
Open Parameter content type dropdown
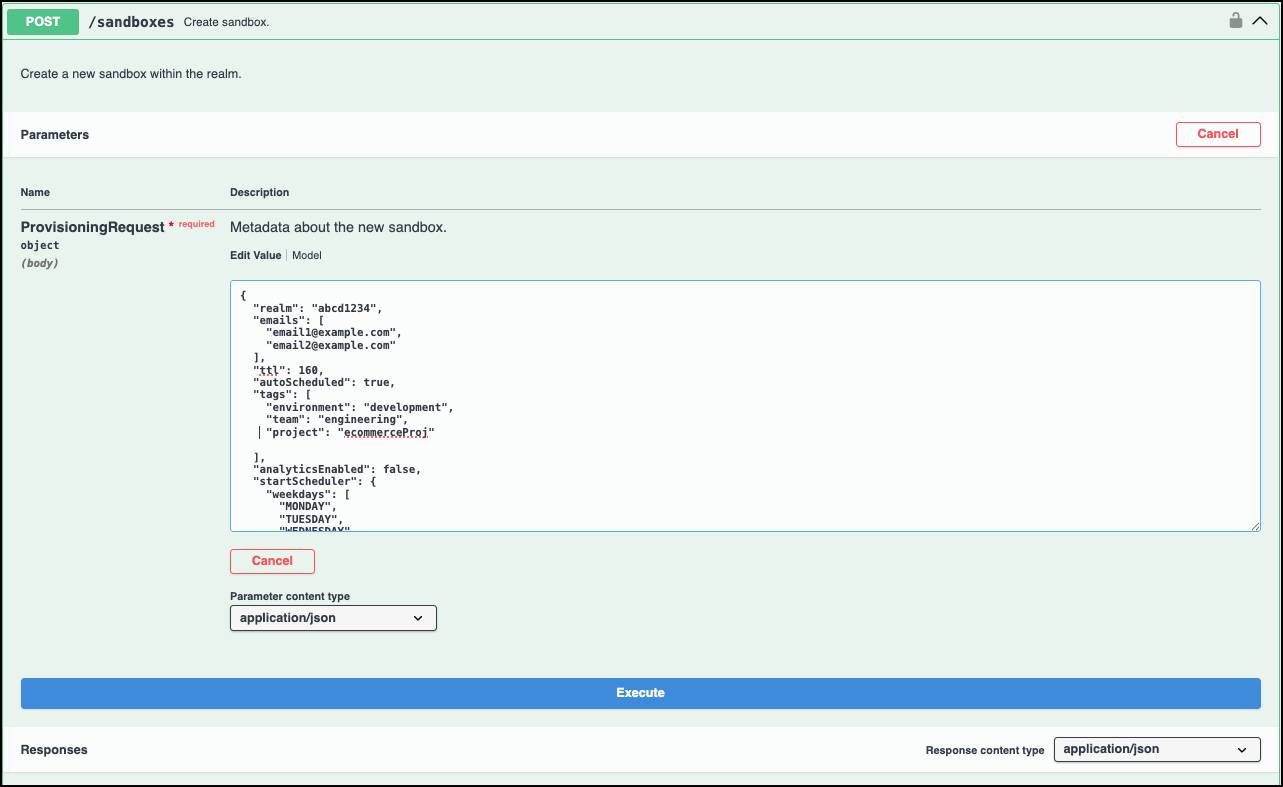pos(333,618)
